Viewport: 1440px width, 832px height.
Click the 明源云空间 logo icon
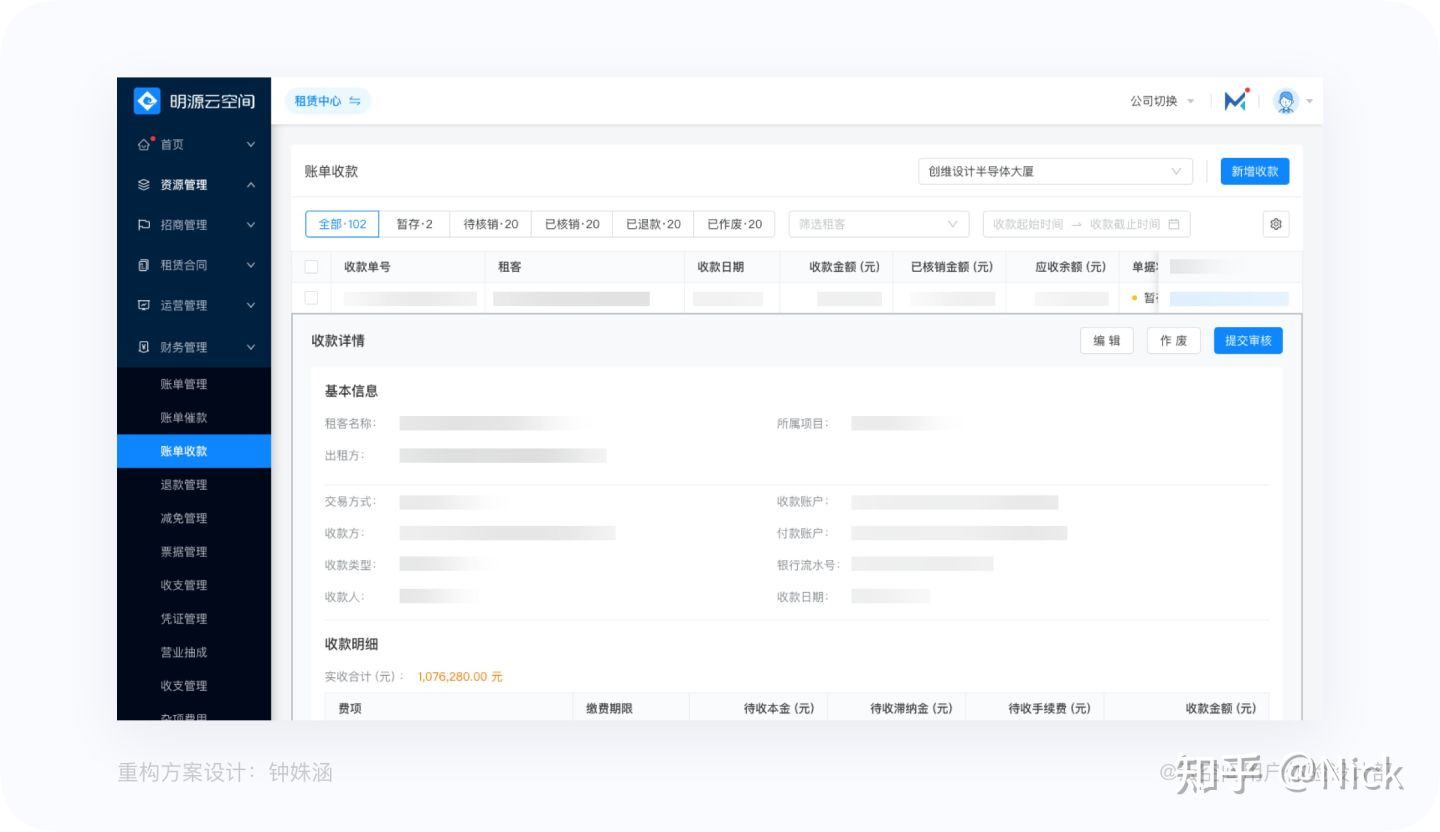147,101
